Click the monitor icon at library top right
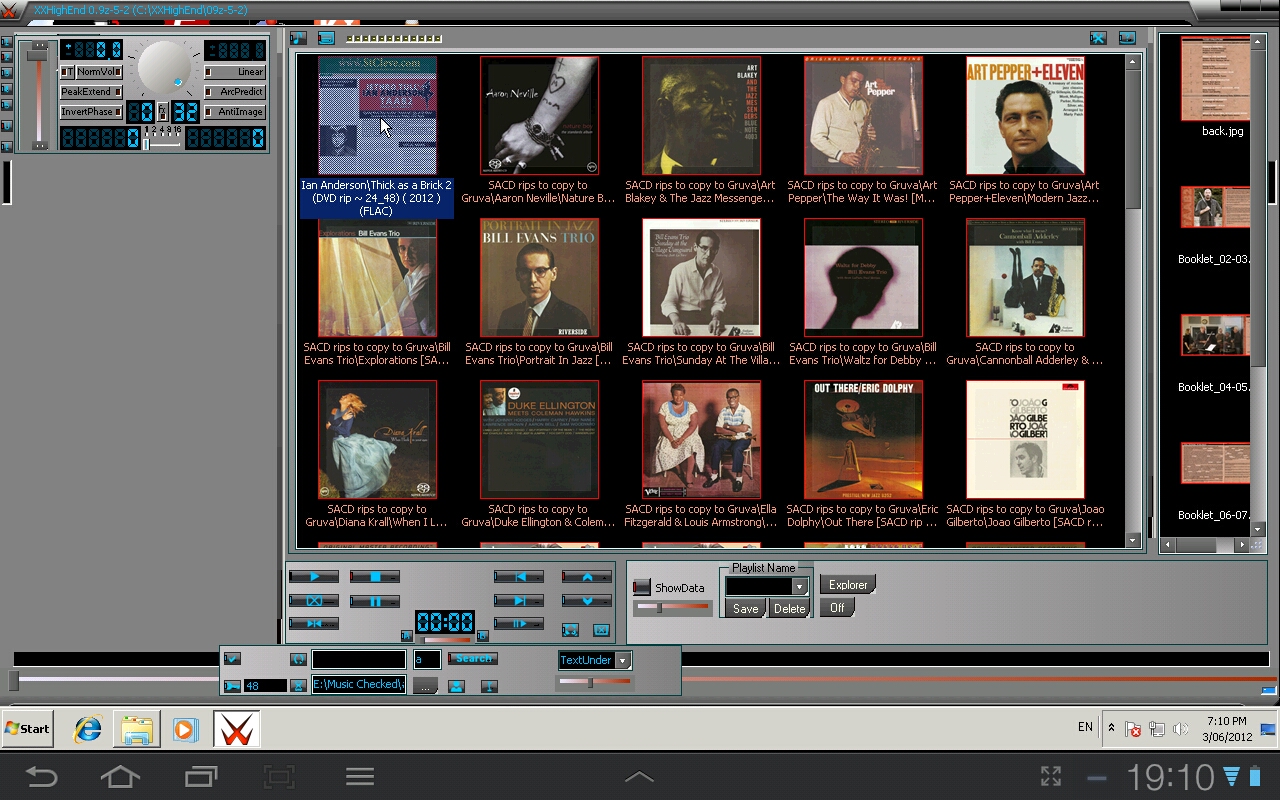 [1127, 38]
